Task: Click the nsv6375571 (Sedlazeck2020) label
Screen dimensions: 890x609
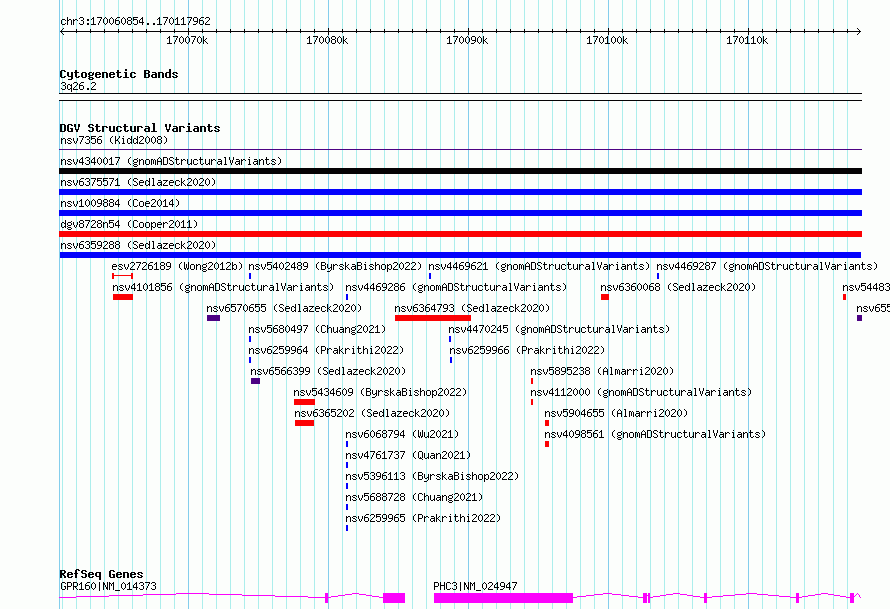Action: pyautogui.click(x=138, y=182)
